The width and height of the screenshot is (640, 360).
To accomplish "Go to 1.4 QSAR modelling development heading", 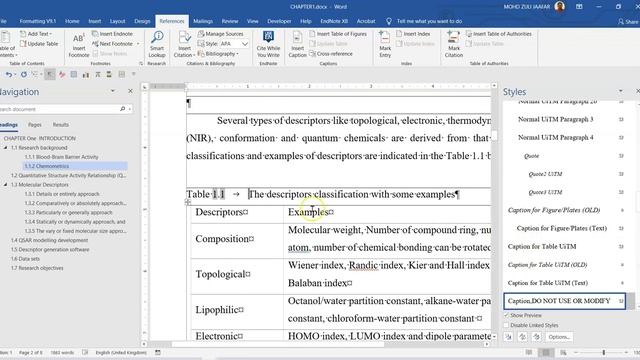I will (x=49, y=240).
